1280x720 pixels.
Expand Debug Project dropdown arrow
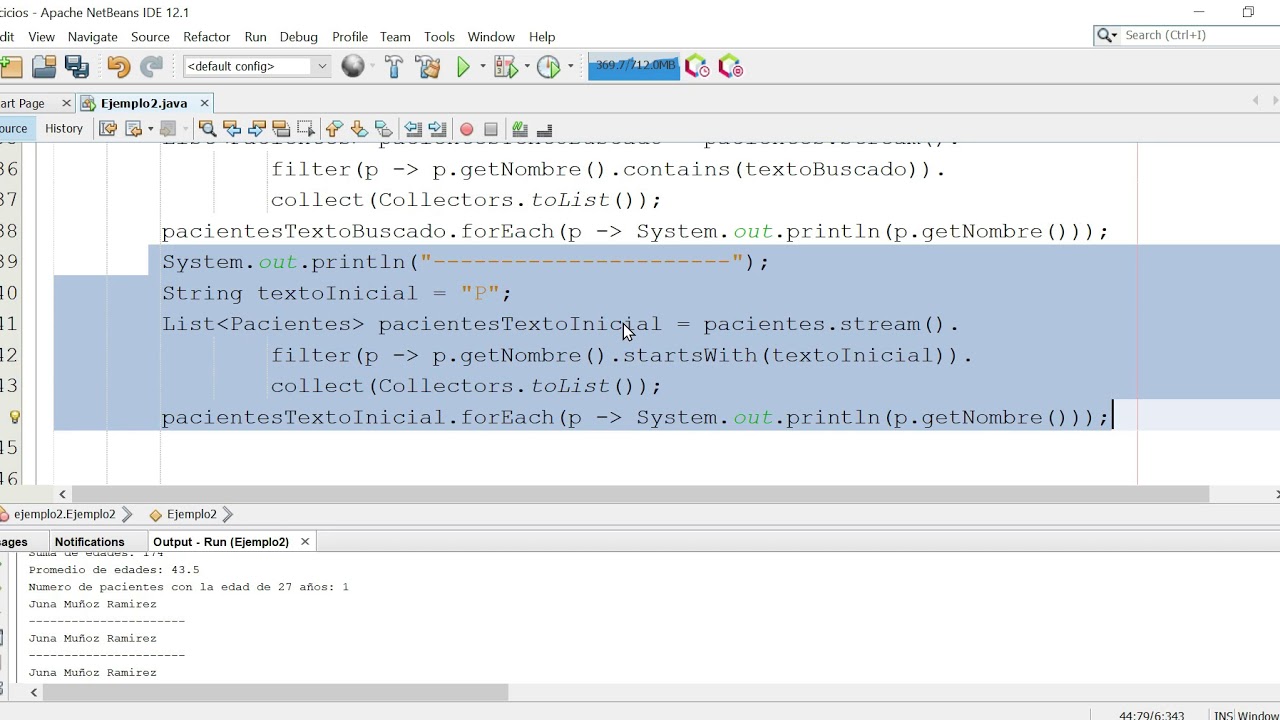525,67
